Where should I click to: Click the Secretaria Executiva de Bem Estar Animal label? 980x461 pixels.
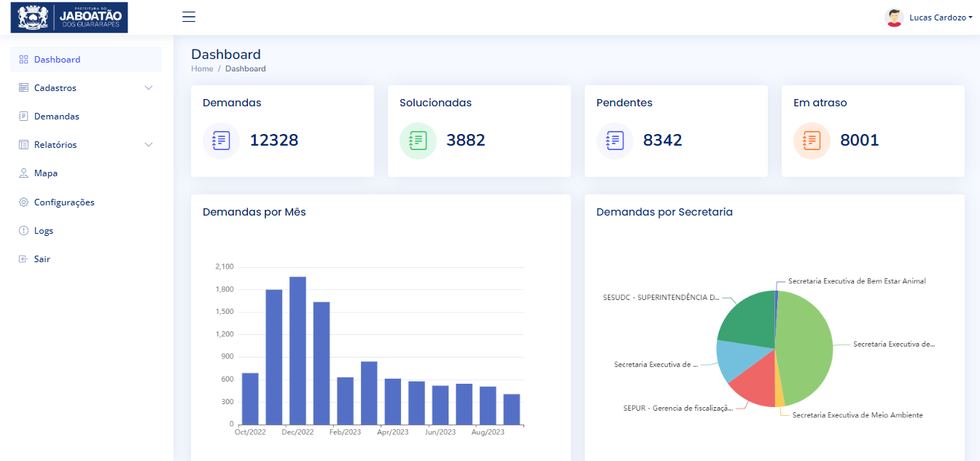[857, 281]
